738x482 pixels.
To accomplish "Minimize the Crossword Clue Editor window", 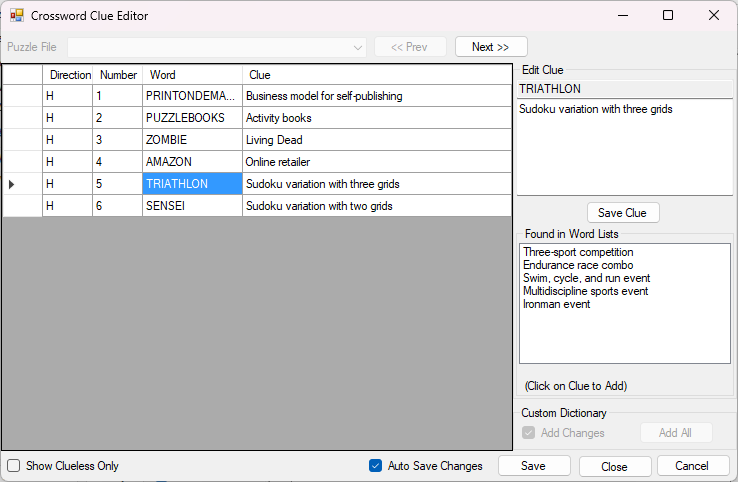I will (x=622, y=16).
